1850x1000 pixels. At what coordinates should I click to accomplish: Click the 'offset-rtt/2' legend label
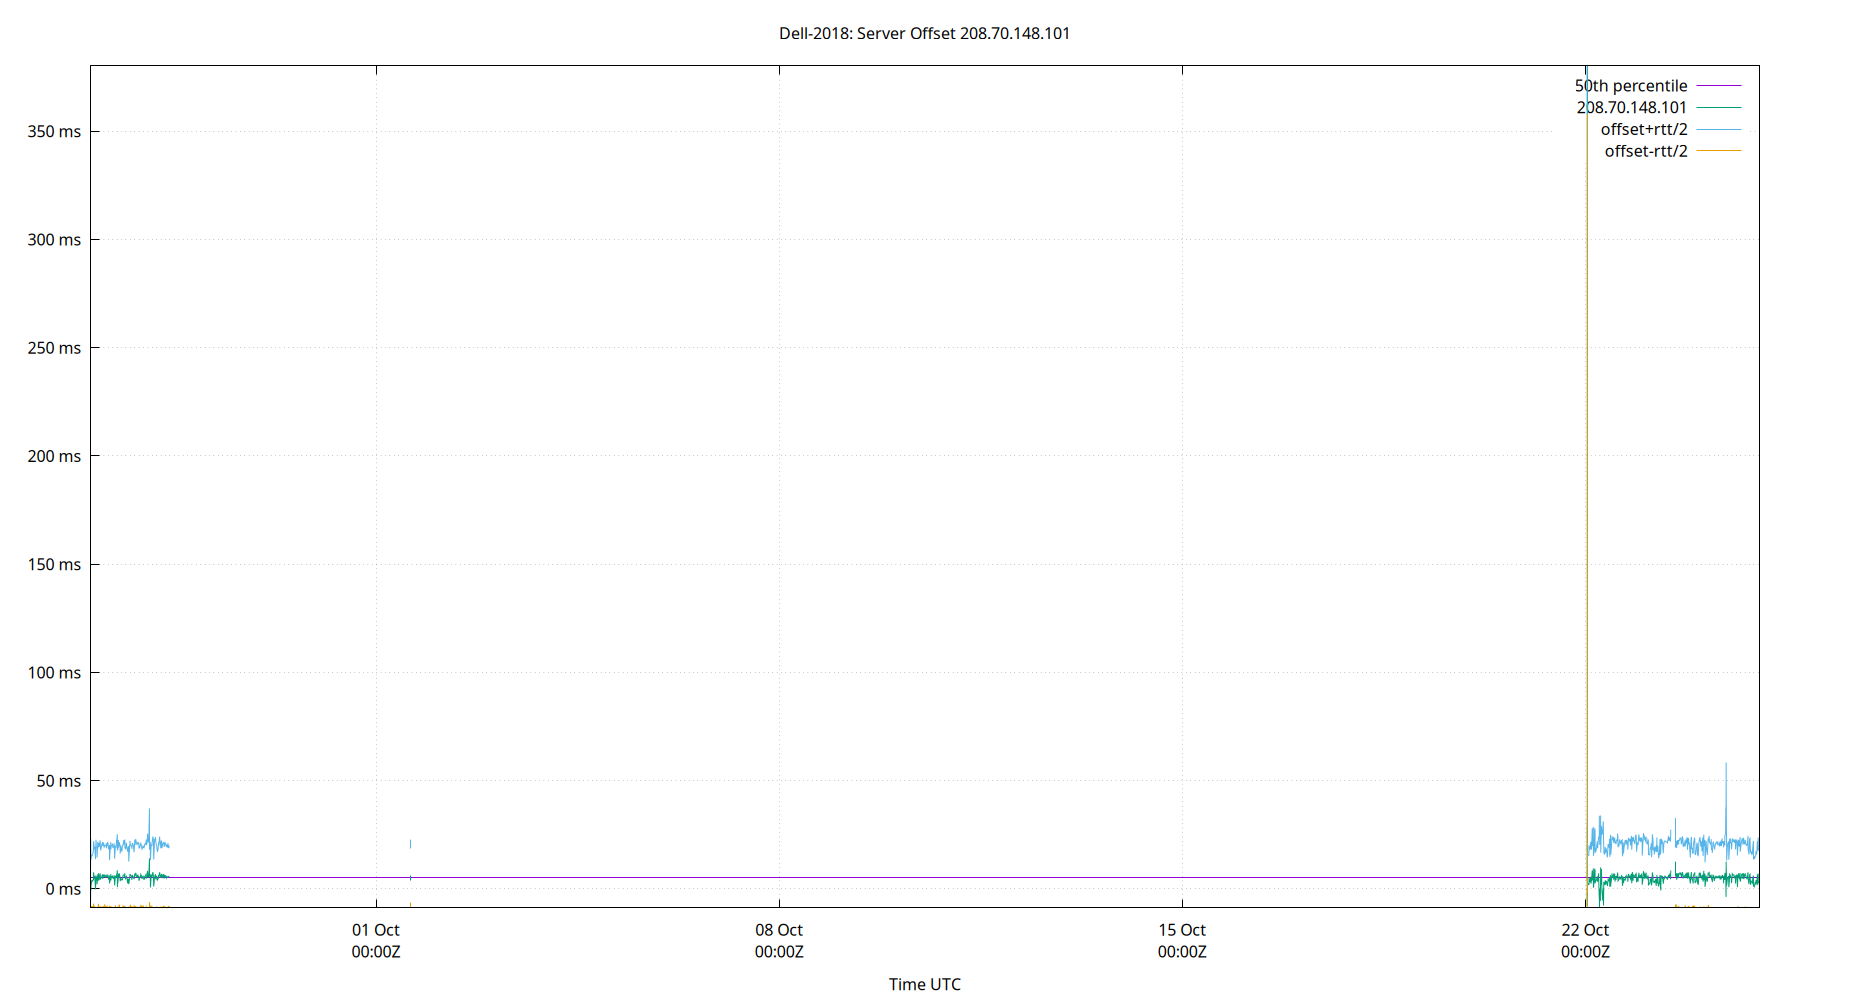pos(1646,152)
